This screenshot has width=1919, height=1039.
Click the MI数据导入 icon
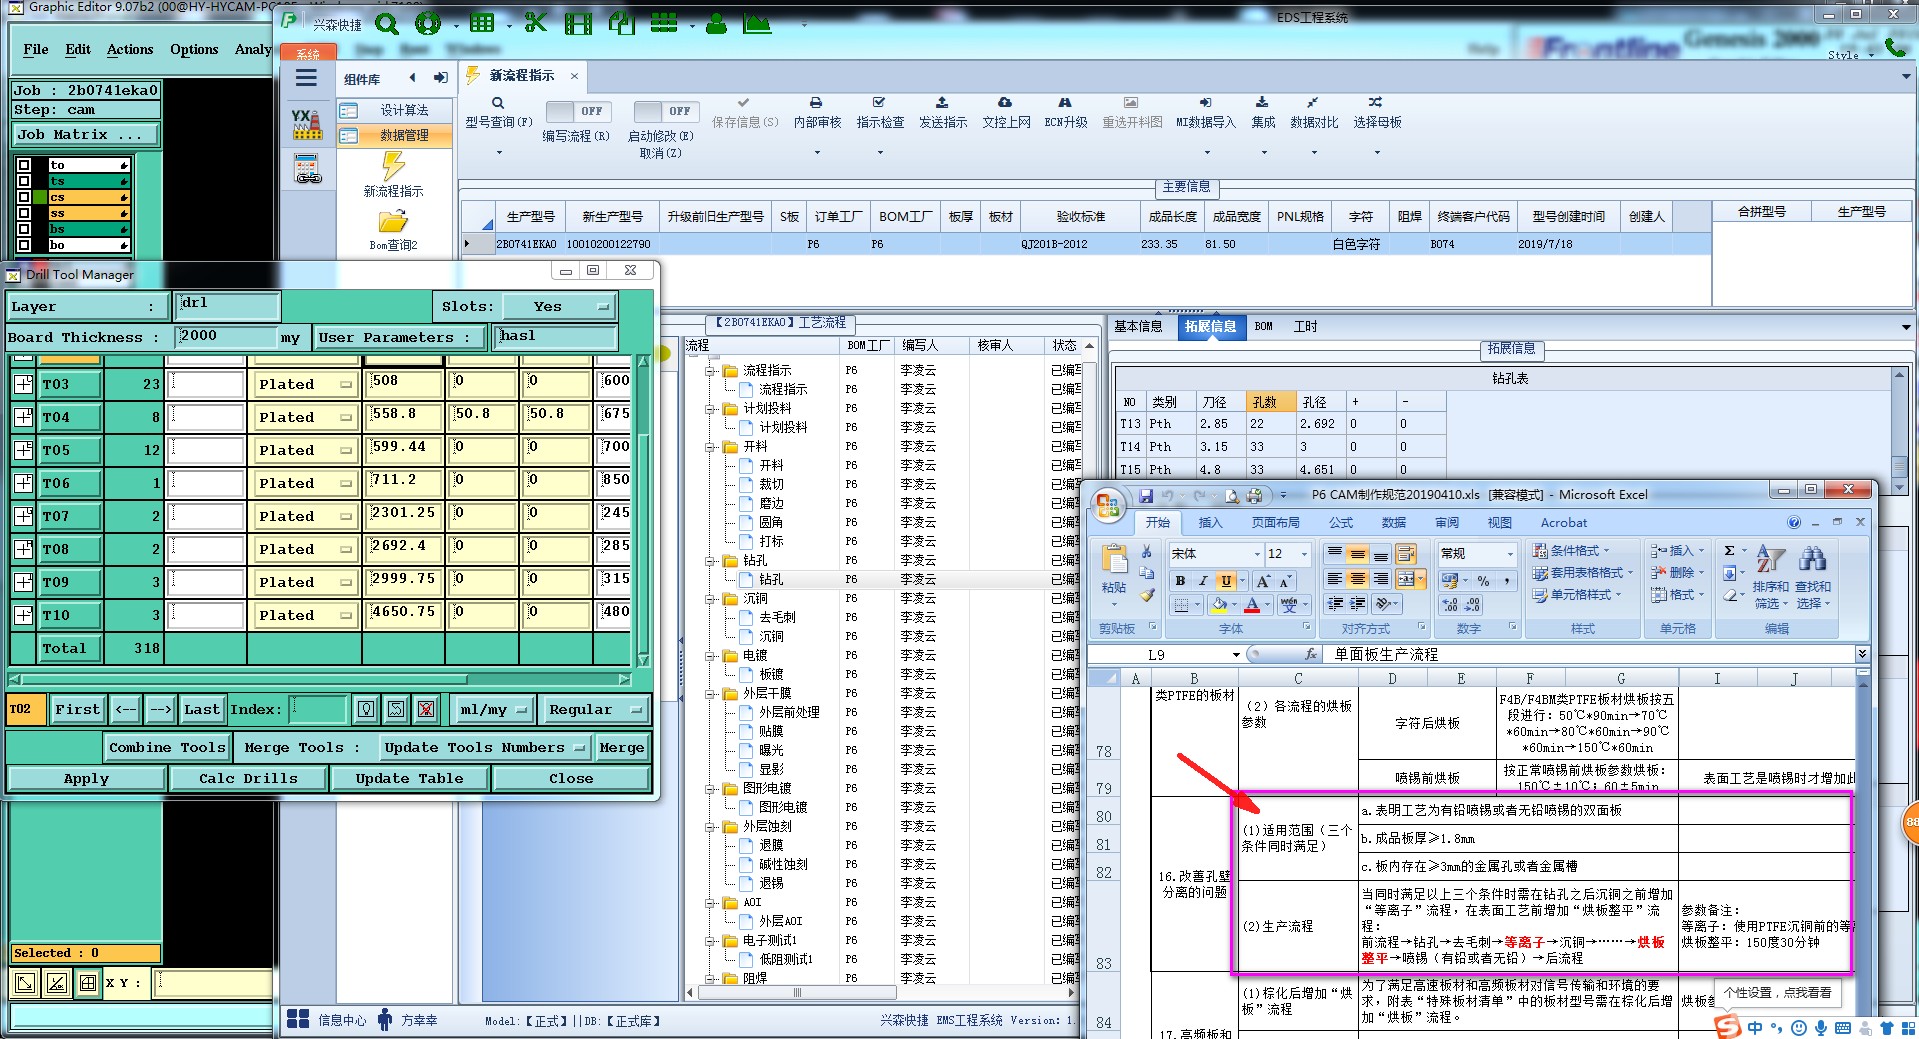(1205, 103)
